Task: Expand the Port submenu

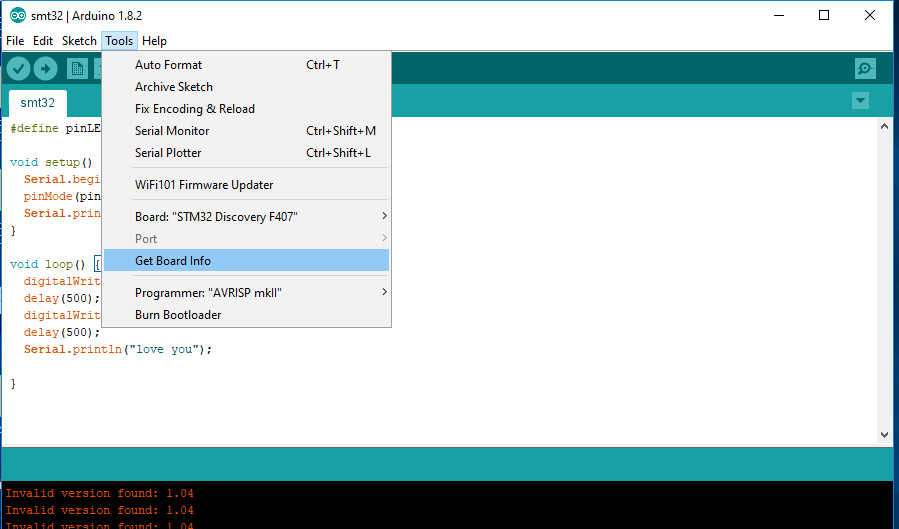Action: click(x=247, y=238)
